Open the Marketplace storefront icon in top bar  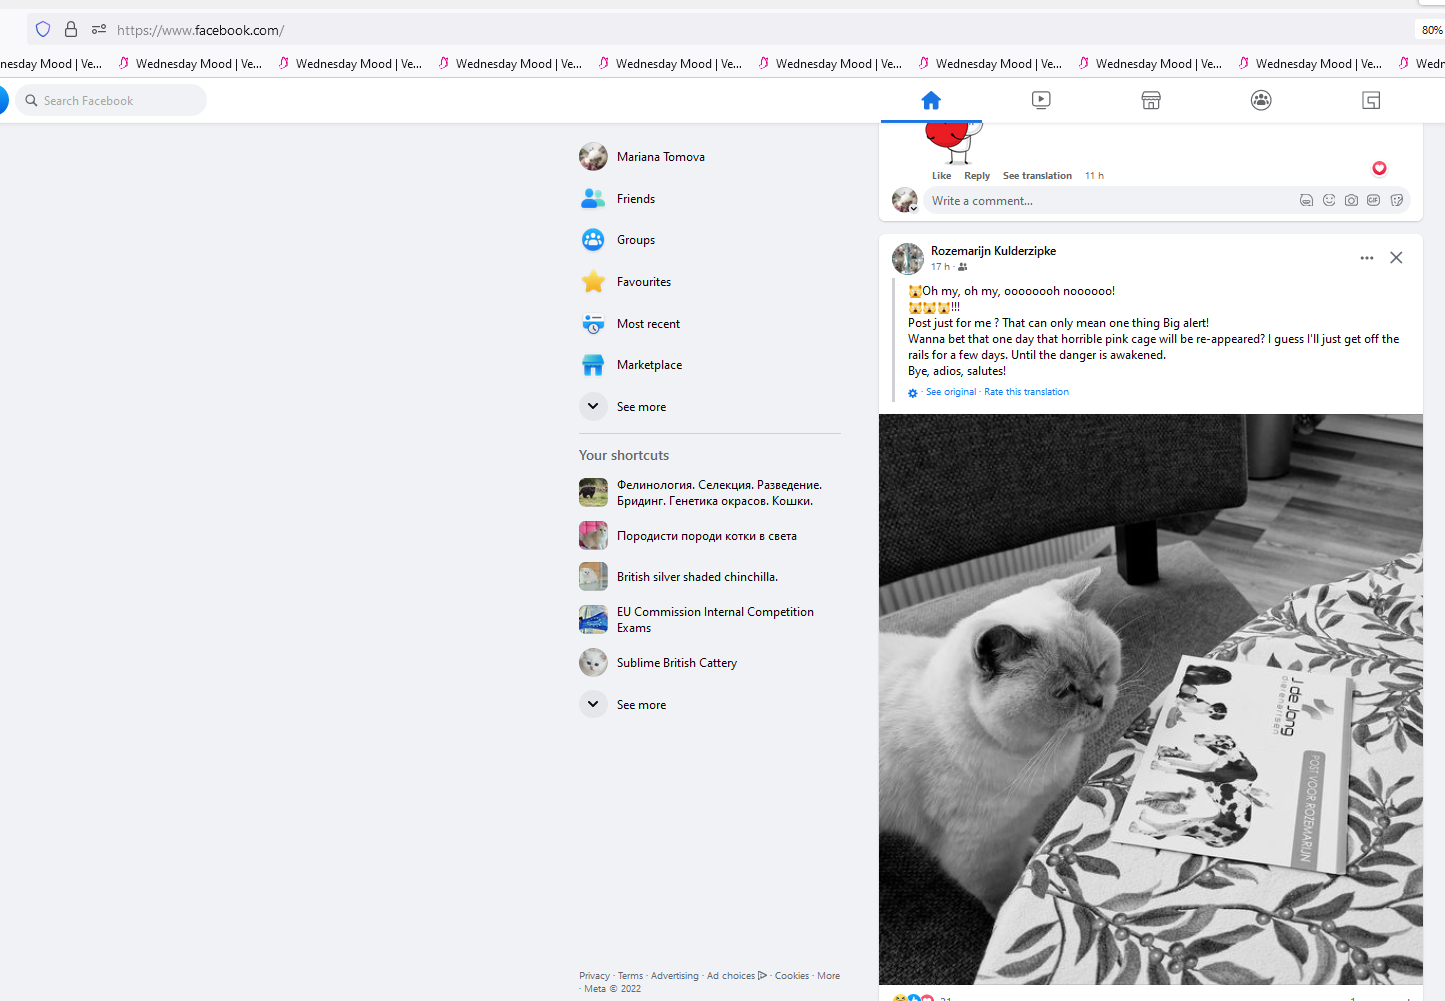point(1151,100)
